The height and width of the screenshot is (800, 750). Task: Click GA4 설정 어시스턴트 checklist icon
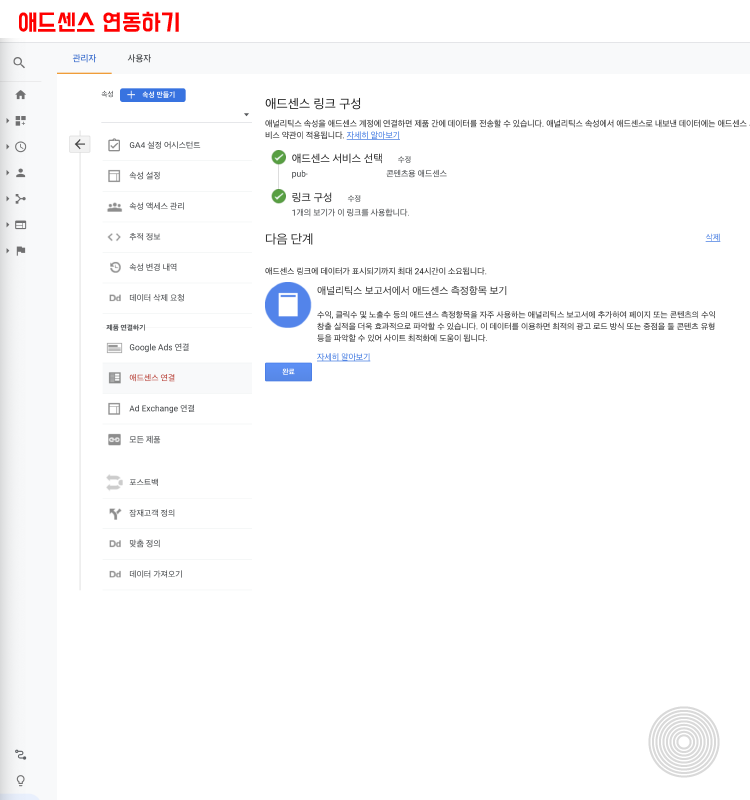(x=114, y=145)
